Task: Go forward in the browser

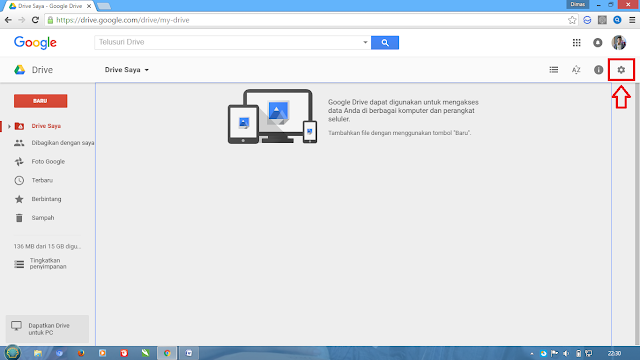Action: point(22,20)
